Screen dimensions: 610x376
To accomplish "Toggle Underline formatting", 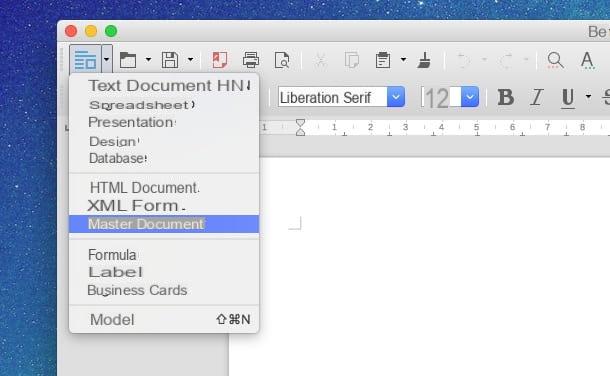I will pos(568,98).
